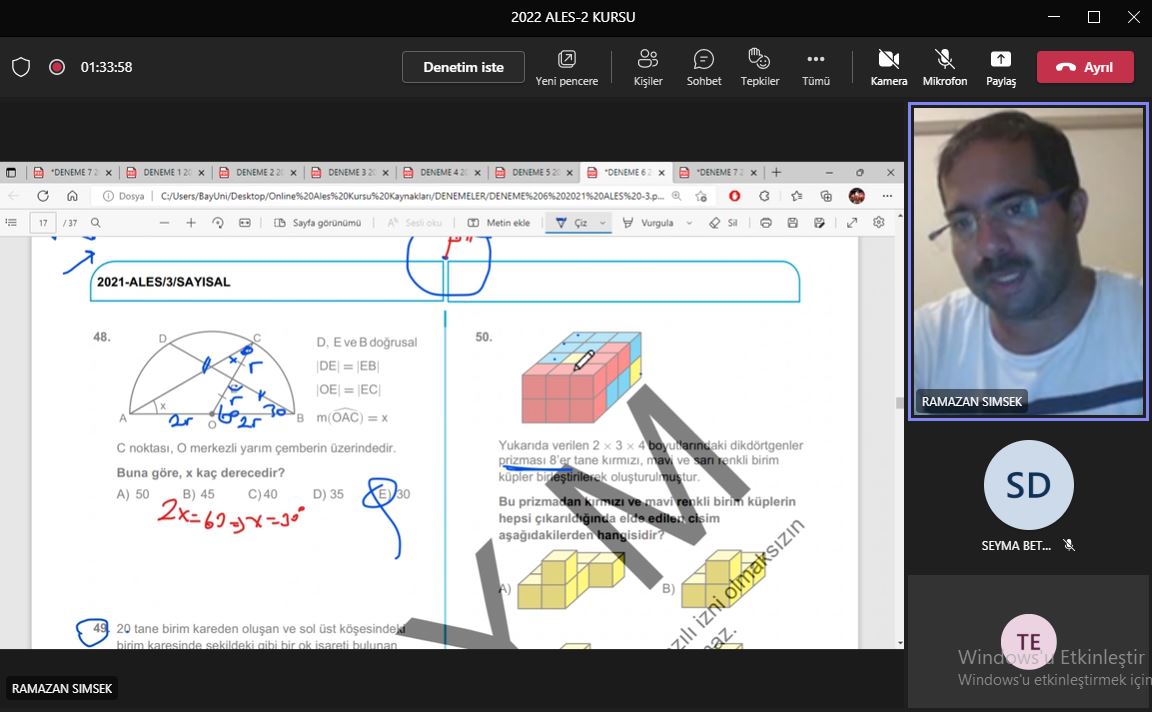Unmute the Mikrofon
The width and height of the screenshot is (1152, 712).
pyautogui.click(x=945, y=68)
